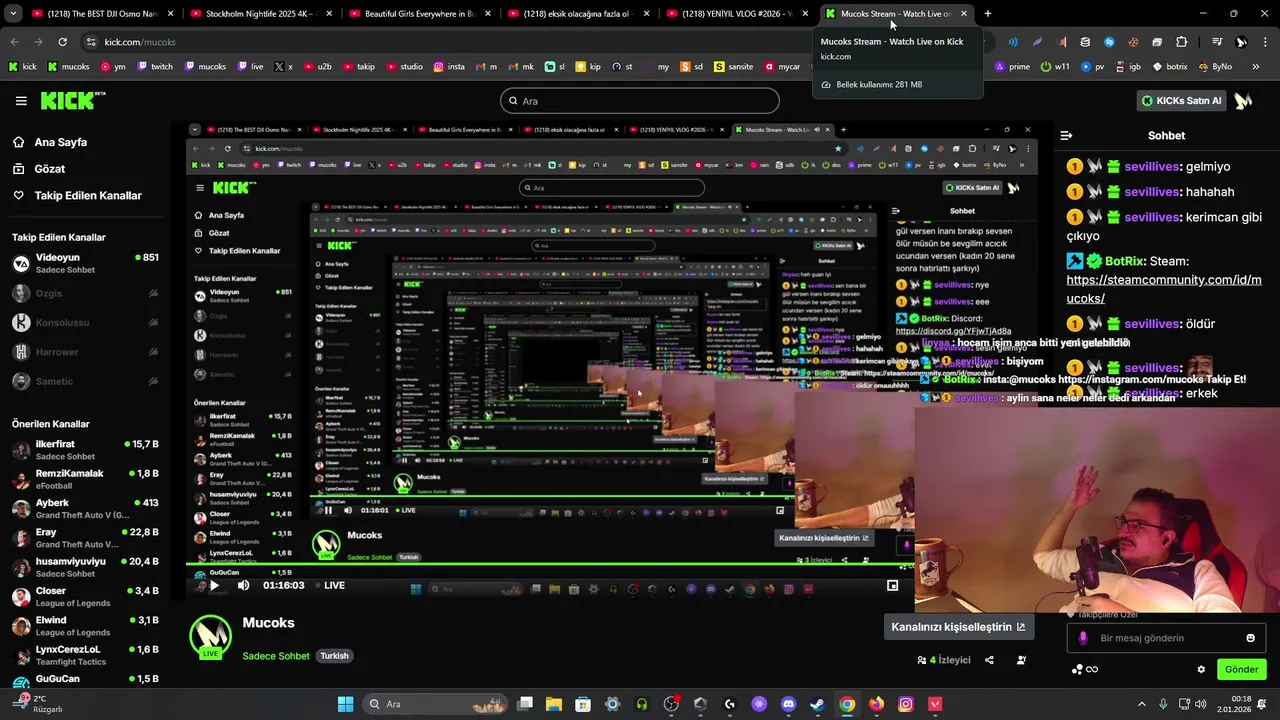Open the Steam community link in chat
The height and width of the screenshot is (720, 1280).
click(x=1164, y=289)
